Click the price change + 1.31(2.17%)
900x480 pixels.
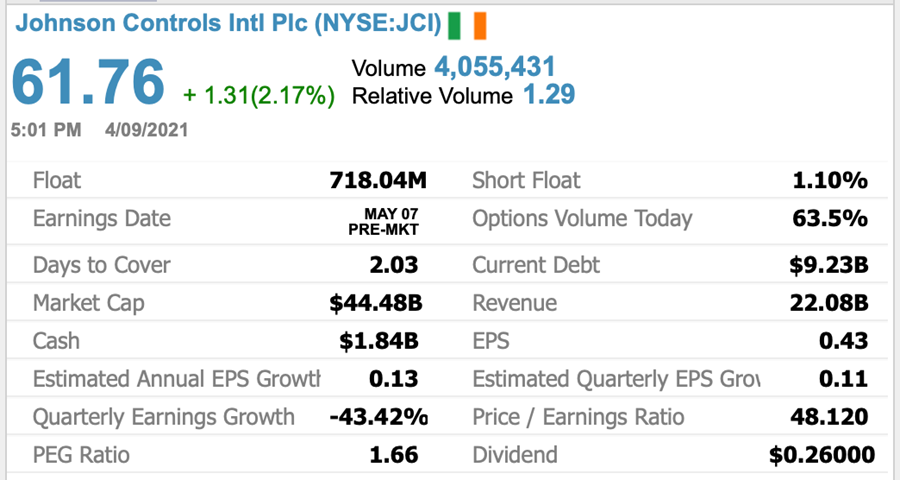pos(259,95)
